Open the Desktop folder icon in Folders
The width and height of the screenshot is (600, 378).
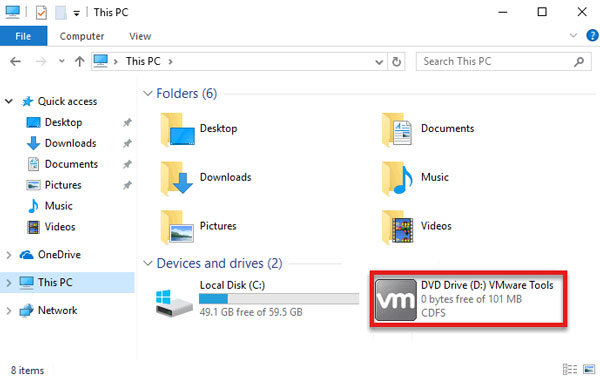tap(178, 130)
